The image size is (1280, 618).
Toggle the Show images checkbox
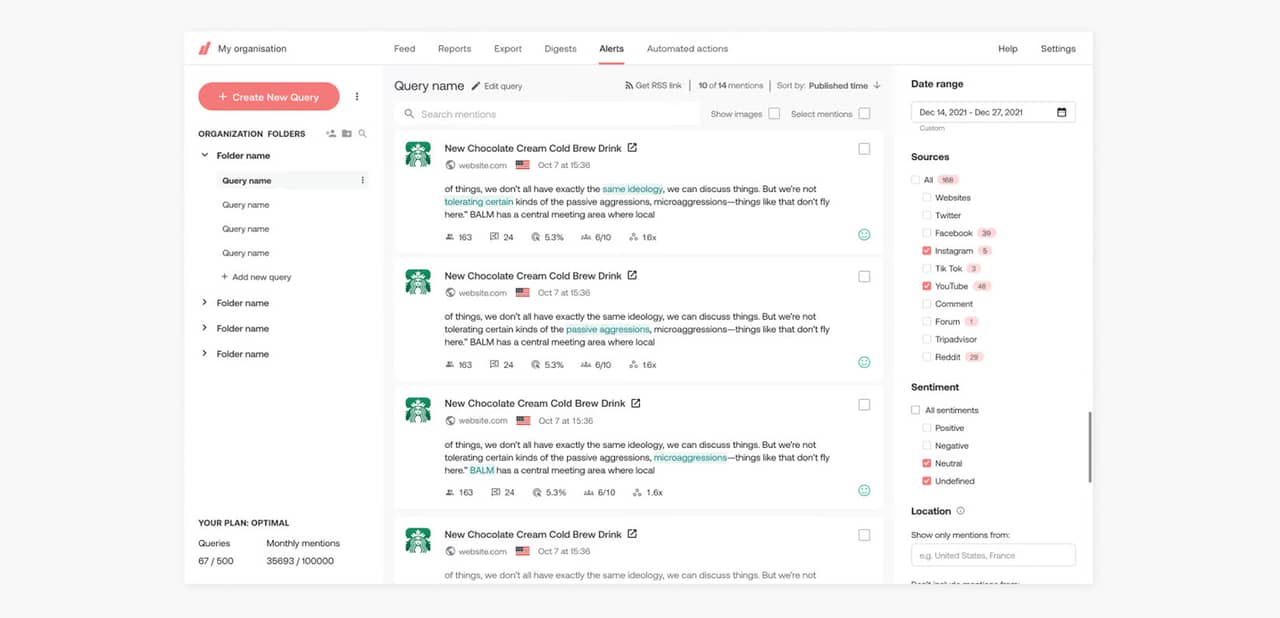(774, 114)
